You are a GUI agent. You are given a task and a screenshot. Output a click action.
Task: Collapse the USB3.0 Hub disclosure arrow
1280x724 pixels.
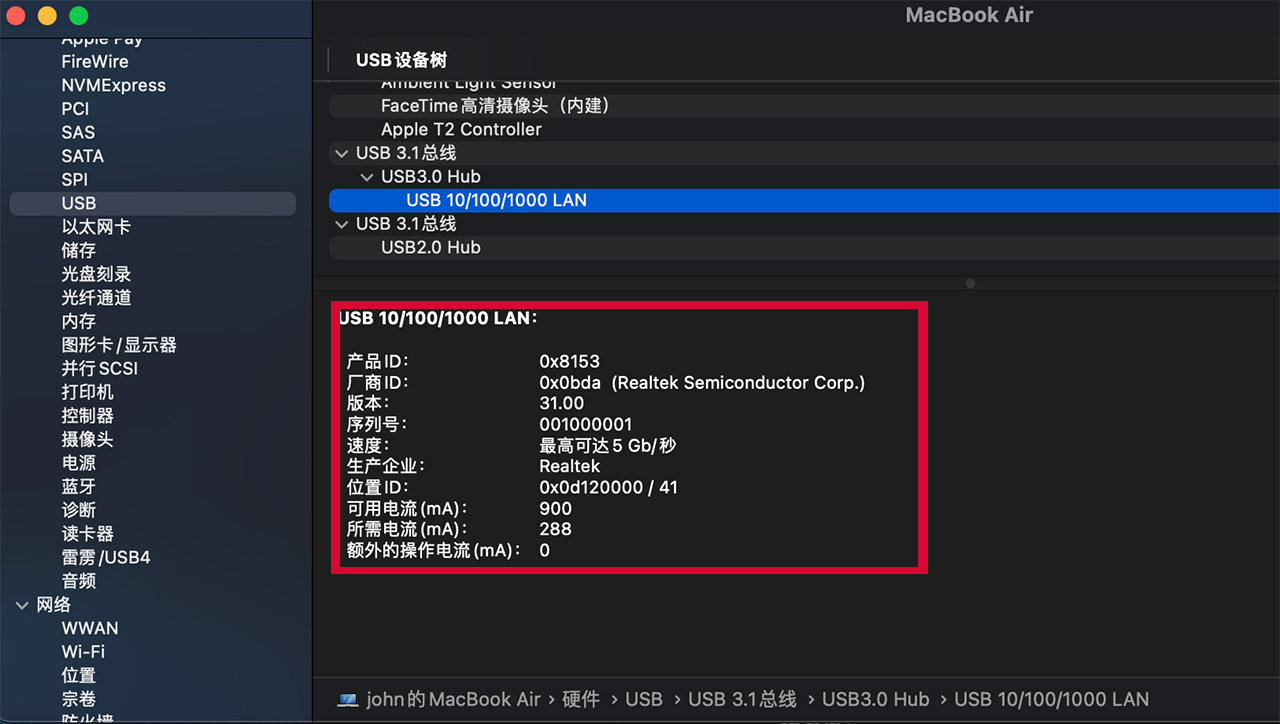(x=366, y=177)
